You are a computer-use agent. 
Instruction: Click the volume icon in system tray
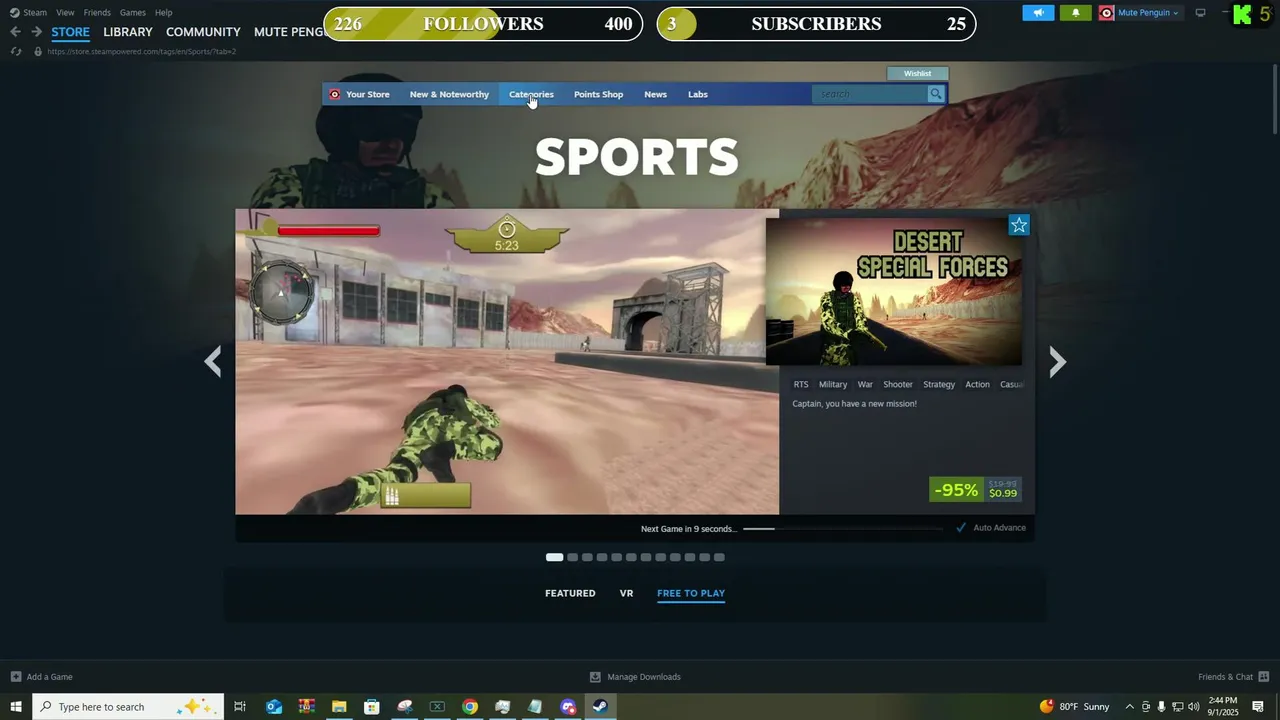[x=1193, y=707]
